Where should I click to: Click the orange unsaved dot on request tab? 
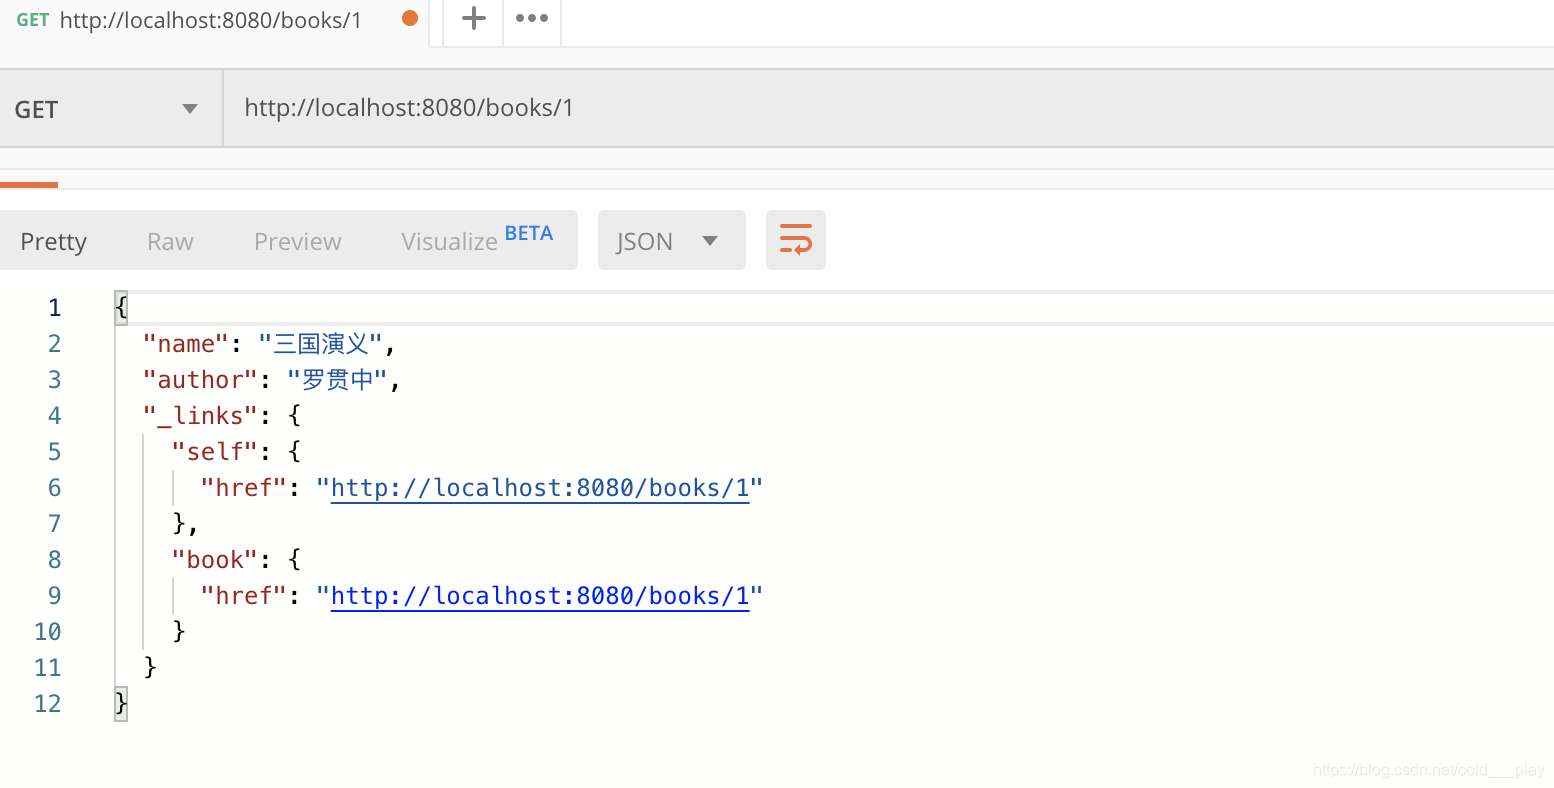[410, 18]
